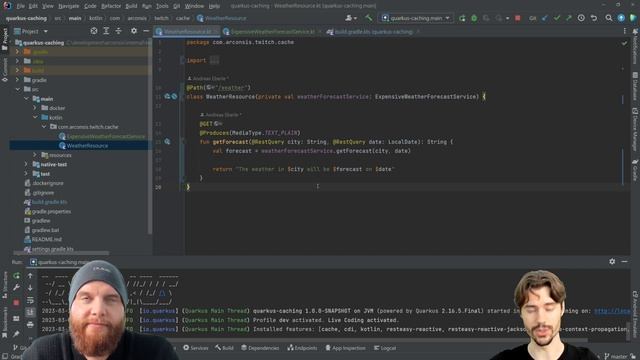Open the quarkus-caching.main run configuration dropdown
Screen dimensions: 640x360
[416, 18]
